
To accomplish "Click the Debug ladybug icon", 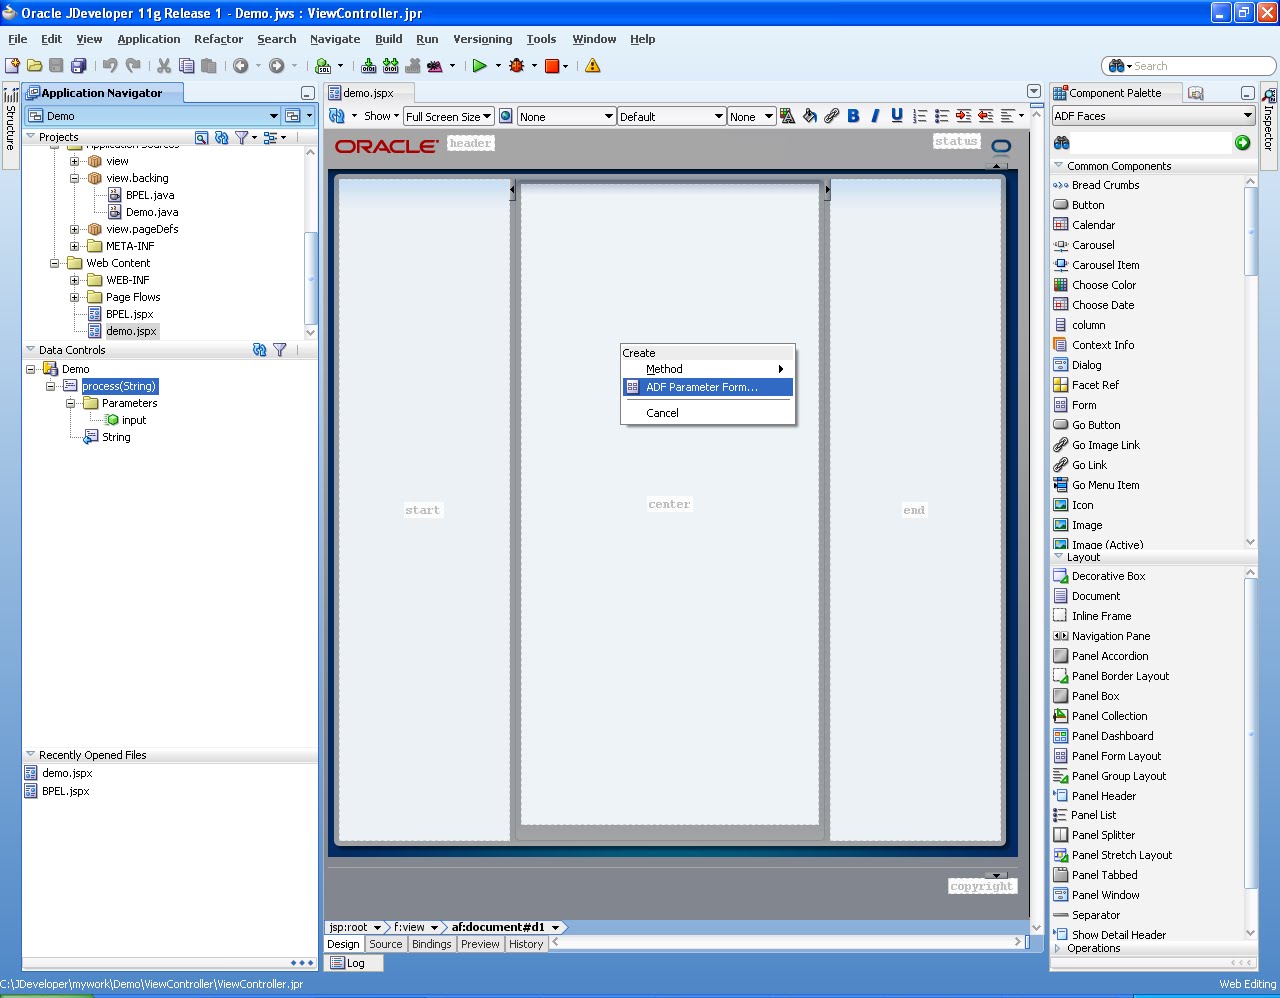I will [x=517, y=66].
